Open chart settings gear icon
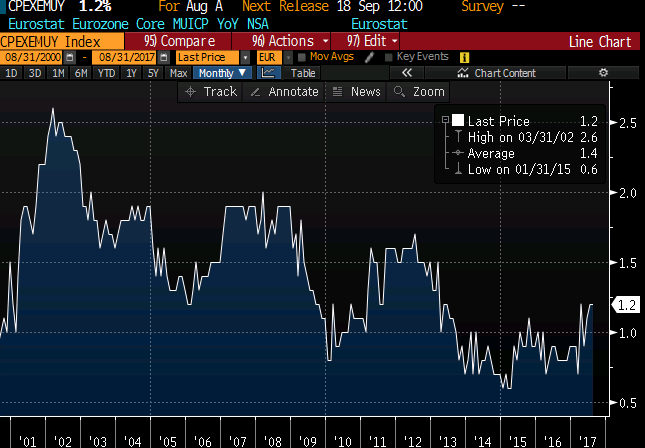The image size is (645, 448). pos(602,73)
